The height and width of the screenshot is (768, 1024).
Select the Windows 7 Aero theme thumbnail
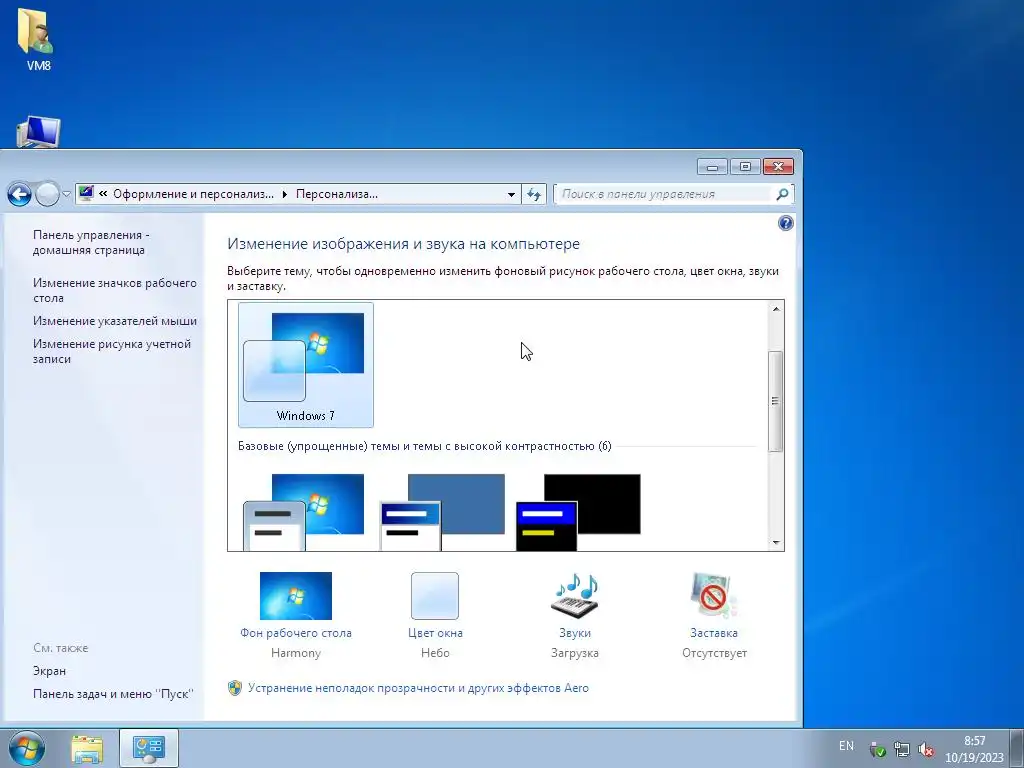click(306, 365)
